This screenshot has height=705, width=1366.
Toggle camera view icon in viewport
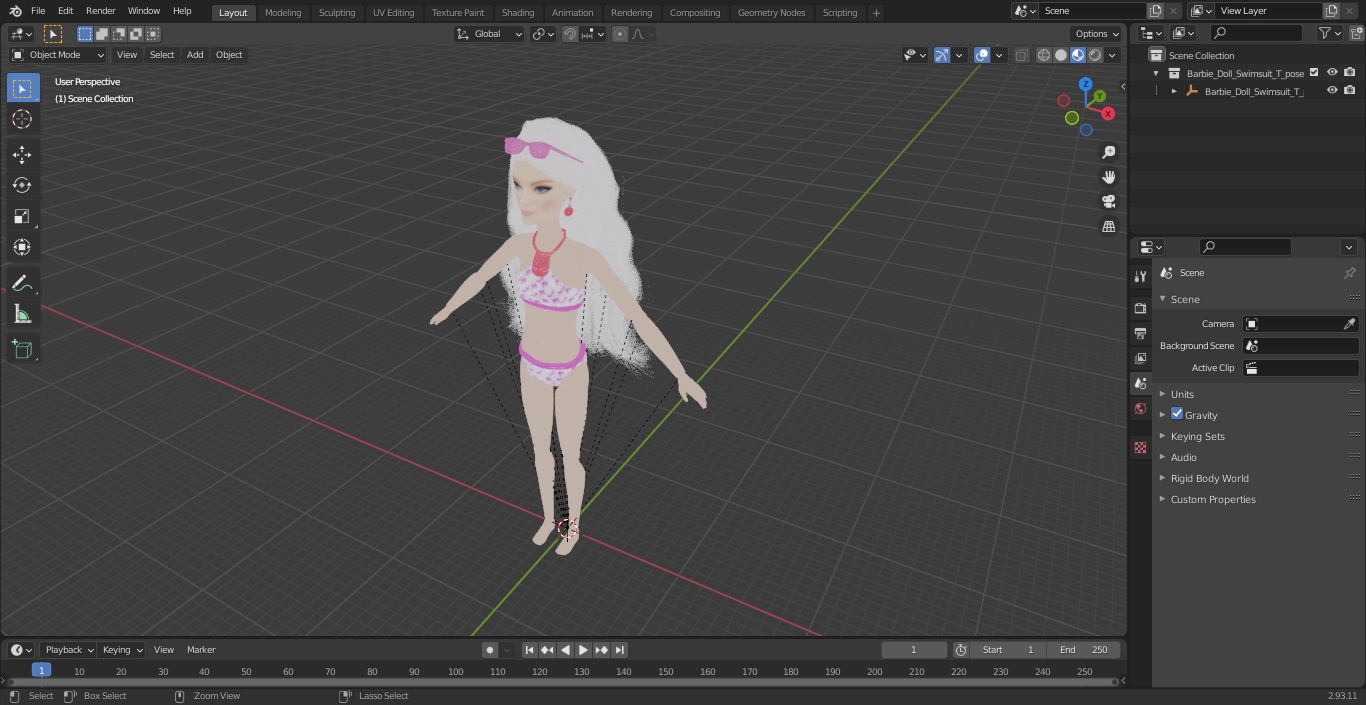[x=1108, y=201]
